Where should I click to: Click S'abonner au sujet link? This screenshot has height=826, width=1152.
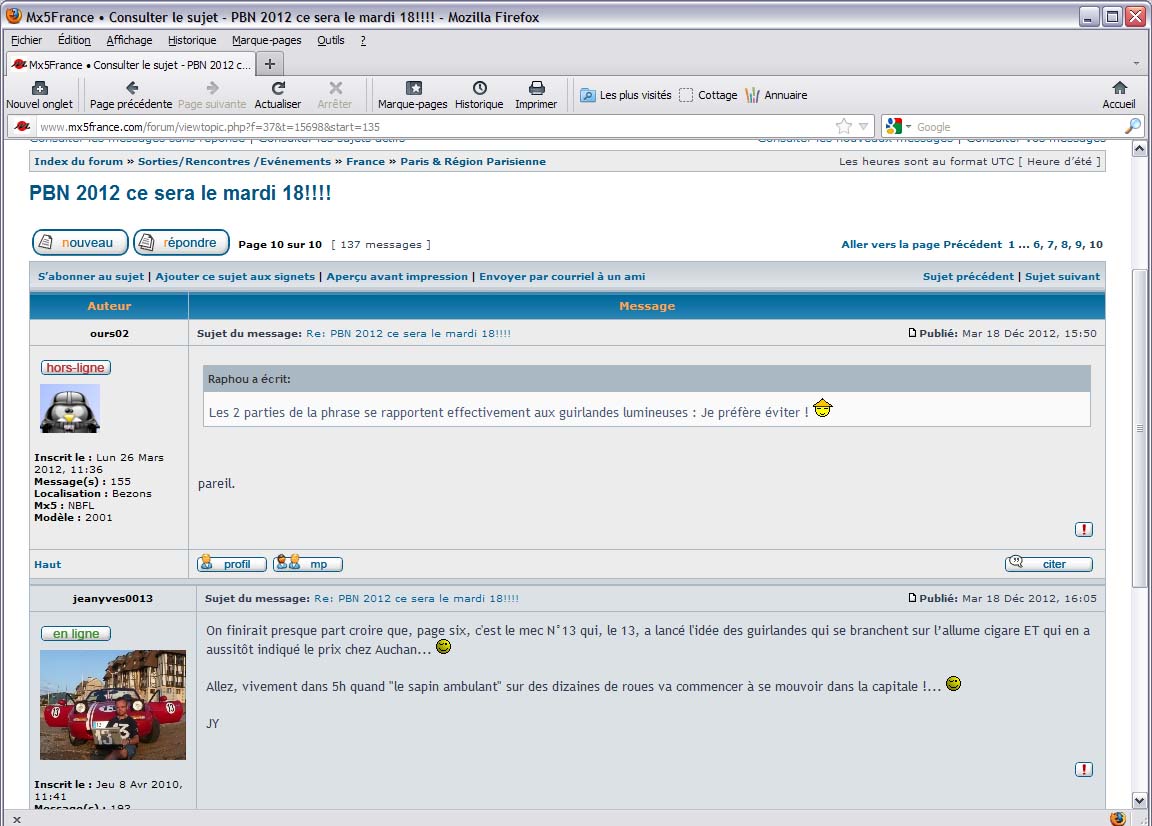[x=91, y=276]
